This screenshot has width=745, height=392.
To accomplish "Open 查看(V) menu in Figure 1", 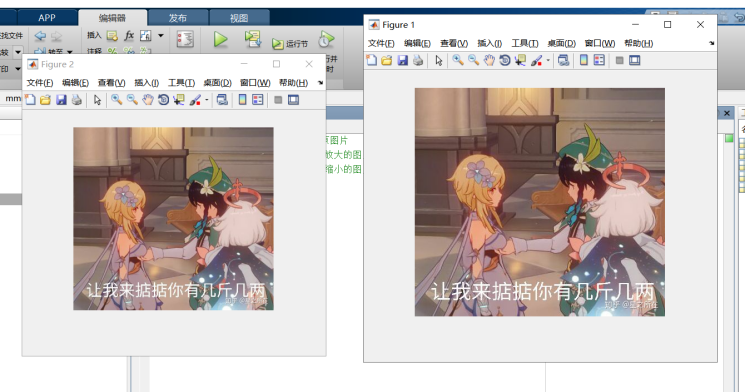I will pos(454,43).
